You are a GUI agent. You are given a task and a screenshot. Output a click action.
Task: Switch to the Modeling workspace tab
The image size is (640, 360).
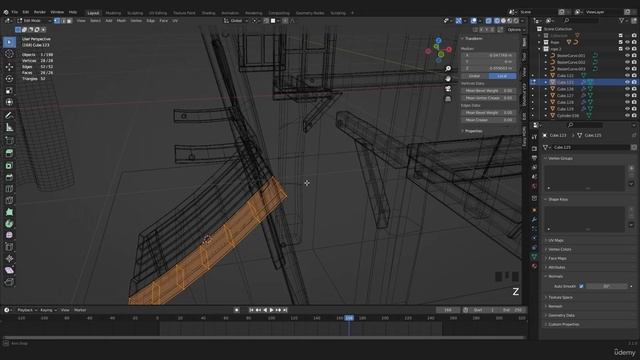click(x=113, y=13)
